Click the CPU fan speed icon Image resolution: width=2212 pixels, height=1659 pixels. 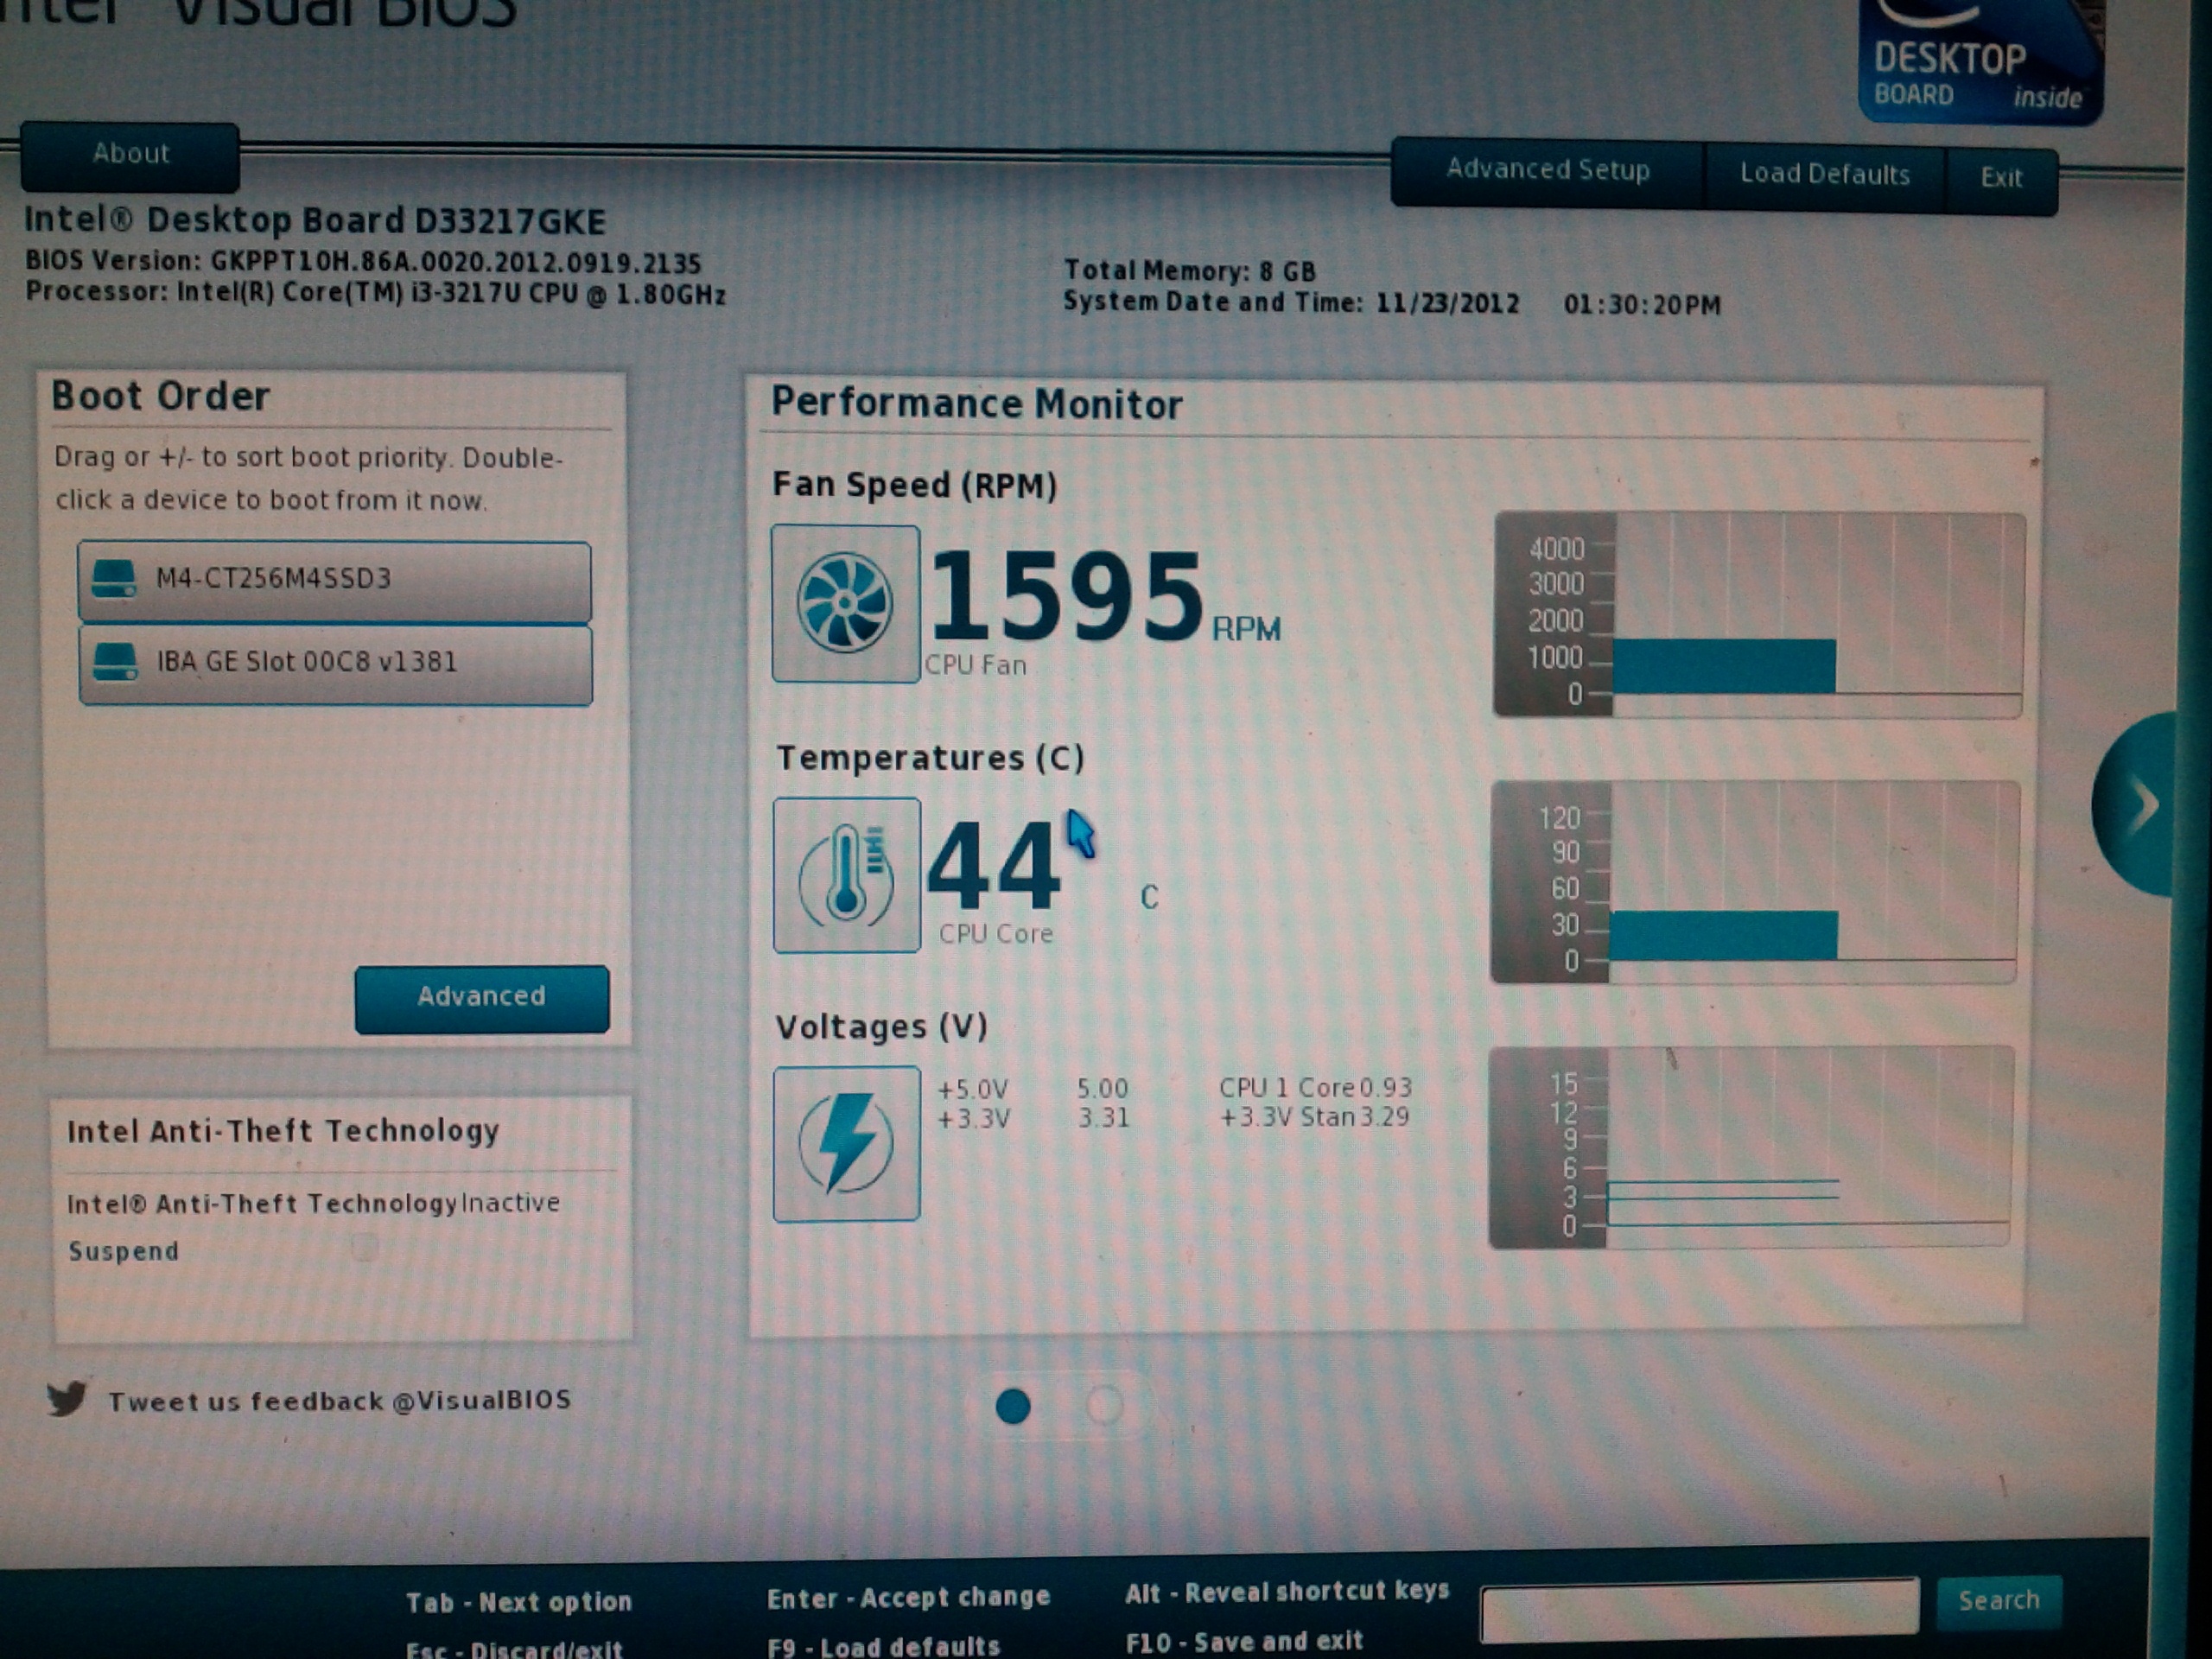(846, 604)
